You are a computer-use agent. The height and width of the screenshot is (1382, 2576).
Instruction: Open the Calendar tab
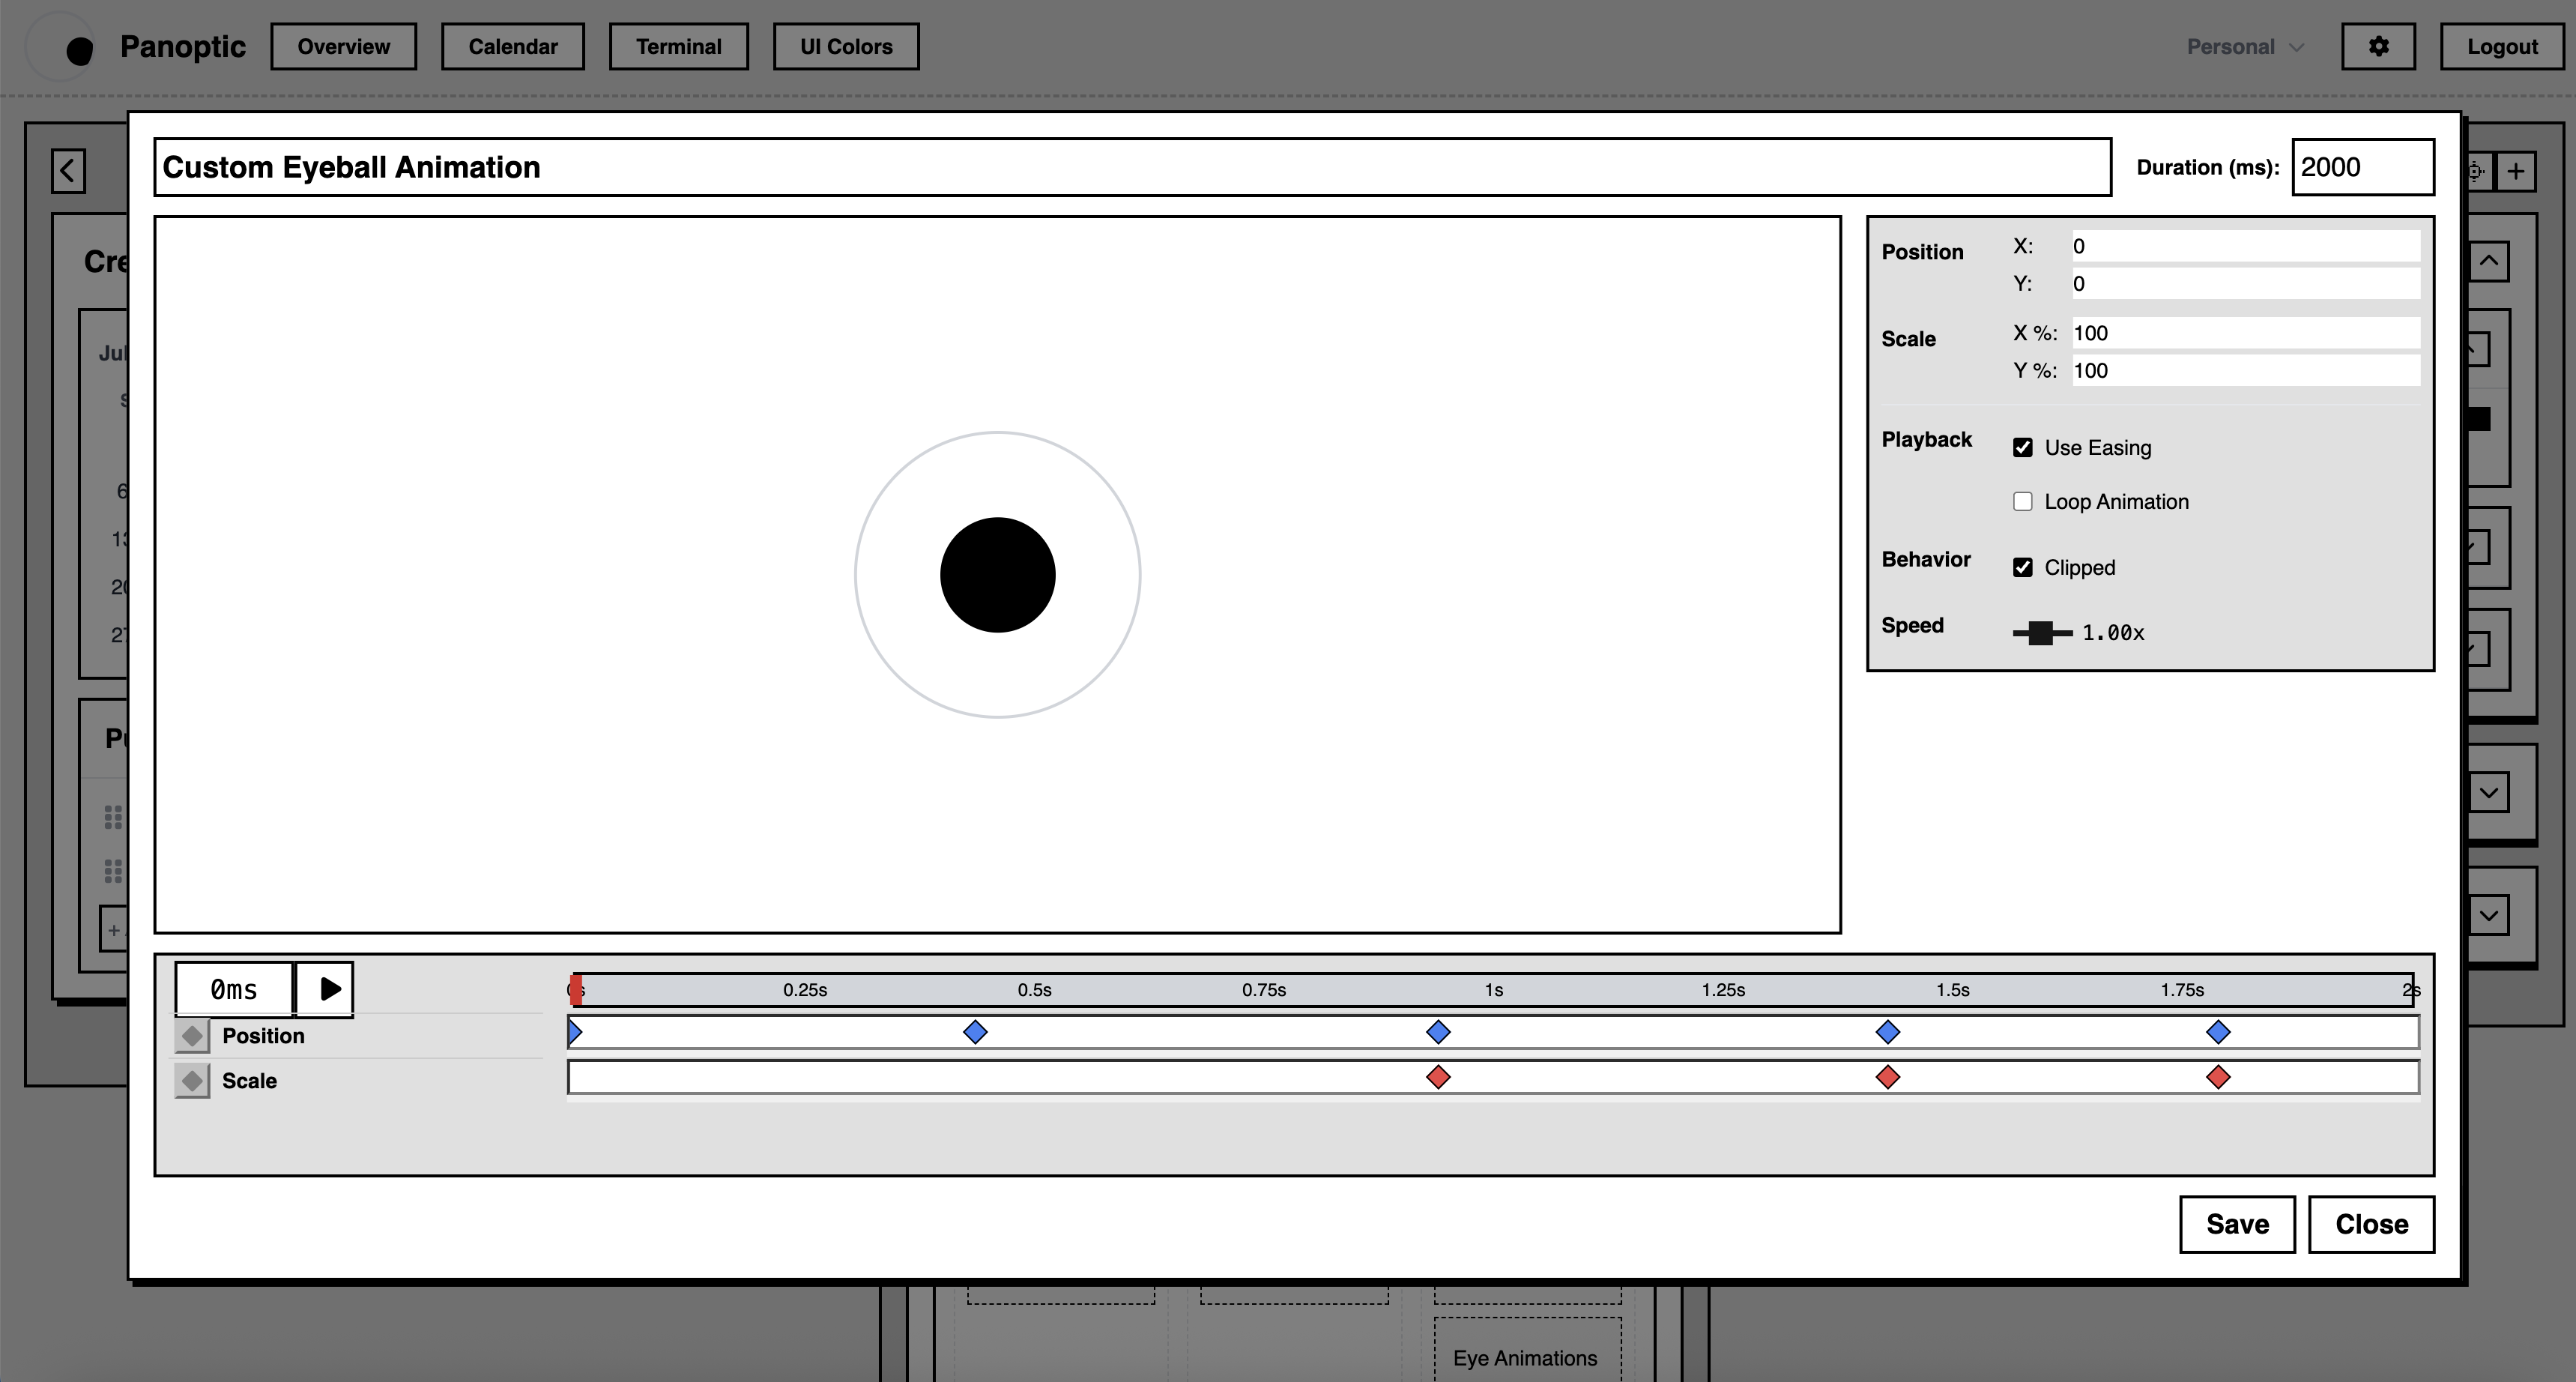point(513,47)
